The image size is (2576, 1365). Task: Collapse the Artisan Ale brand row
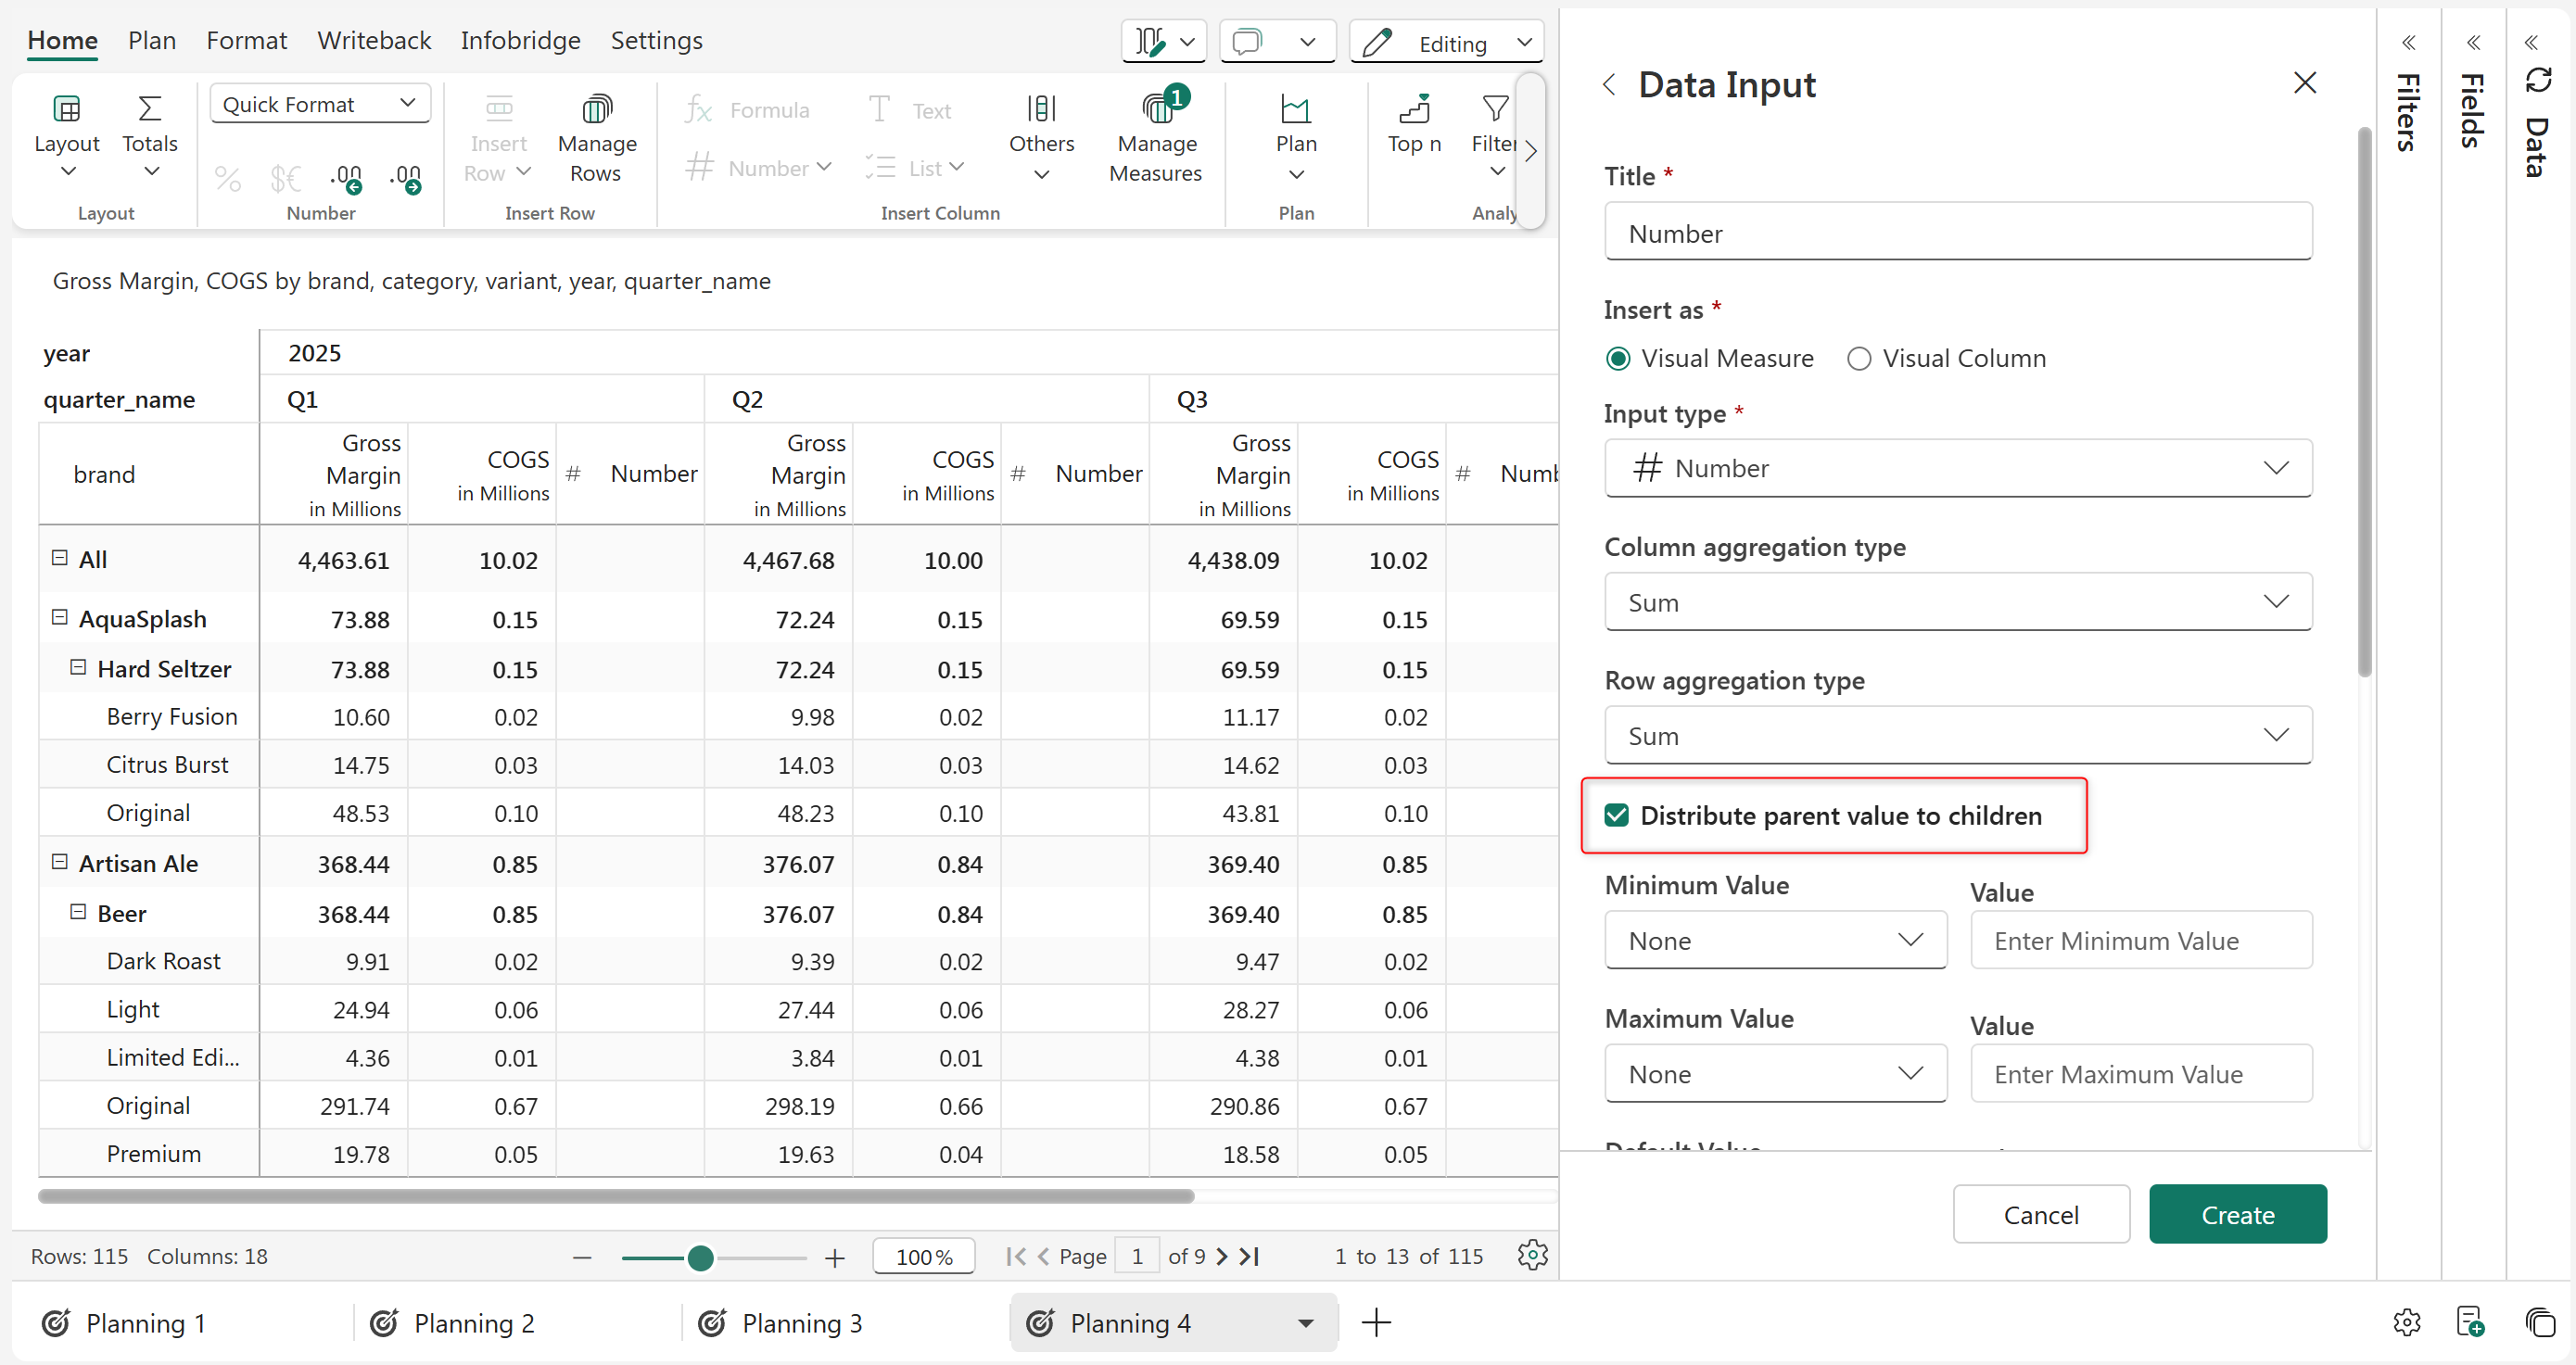[x=60, y=863]
